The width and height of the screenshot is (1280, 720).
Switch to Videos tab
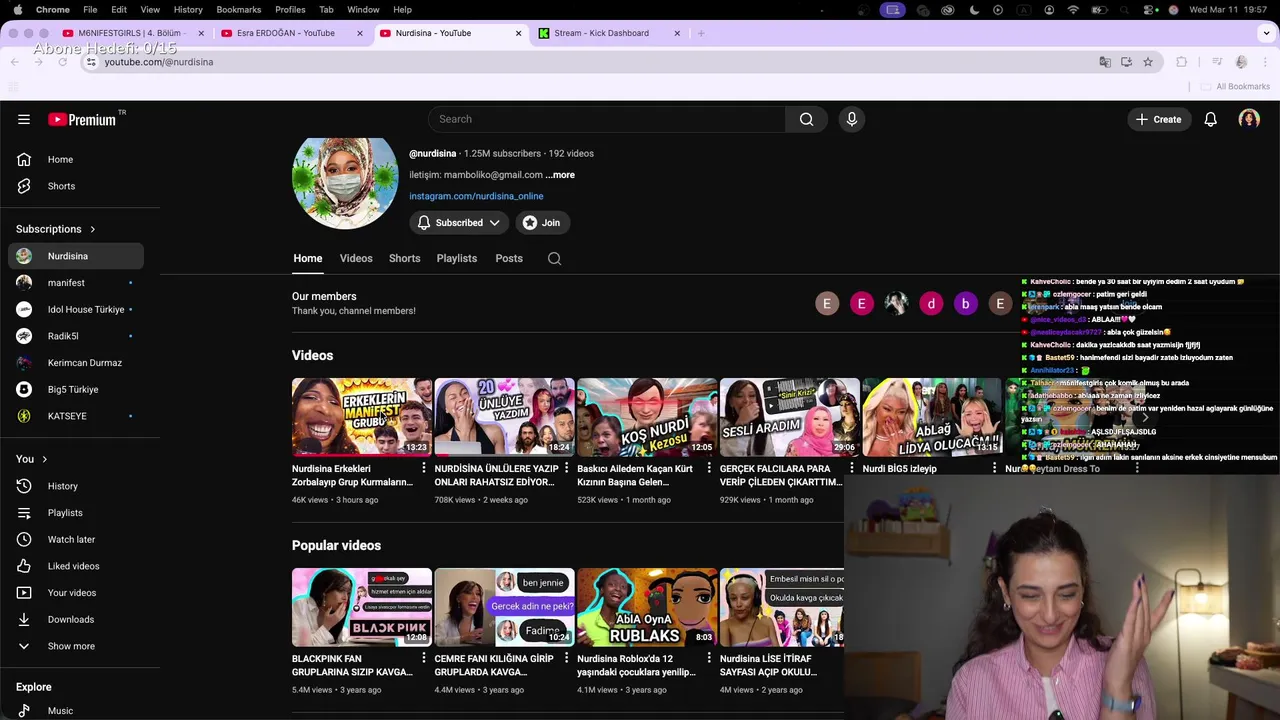pos(356,258)
